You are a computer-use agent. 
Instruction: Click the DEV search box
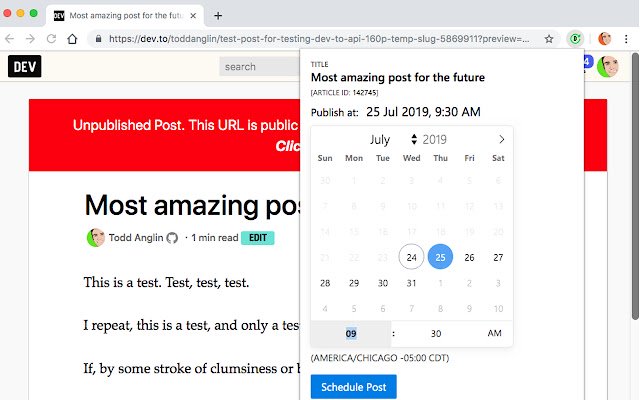click(260, 67)
